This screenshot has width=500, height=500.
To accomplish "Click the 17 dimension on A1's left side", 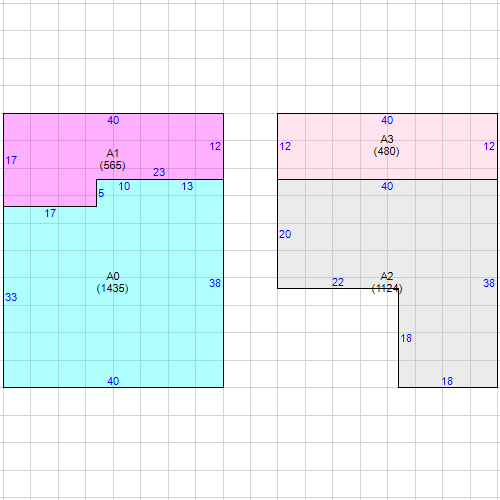I will (11, 160).
